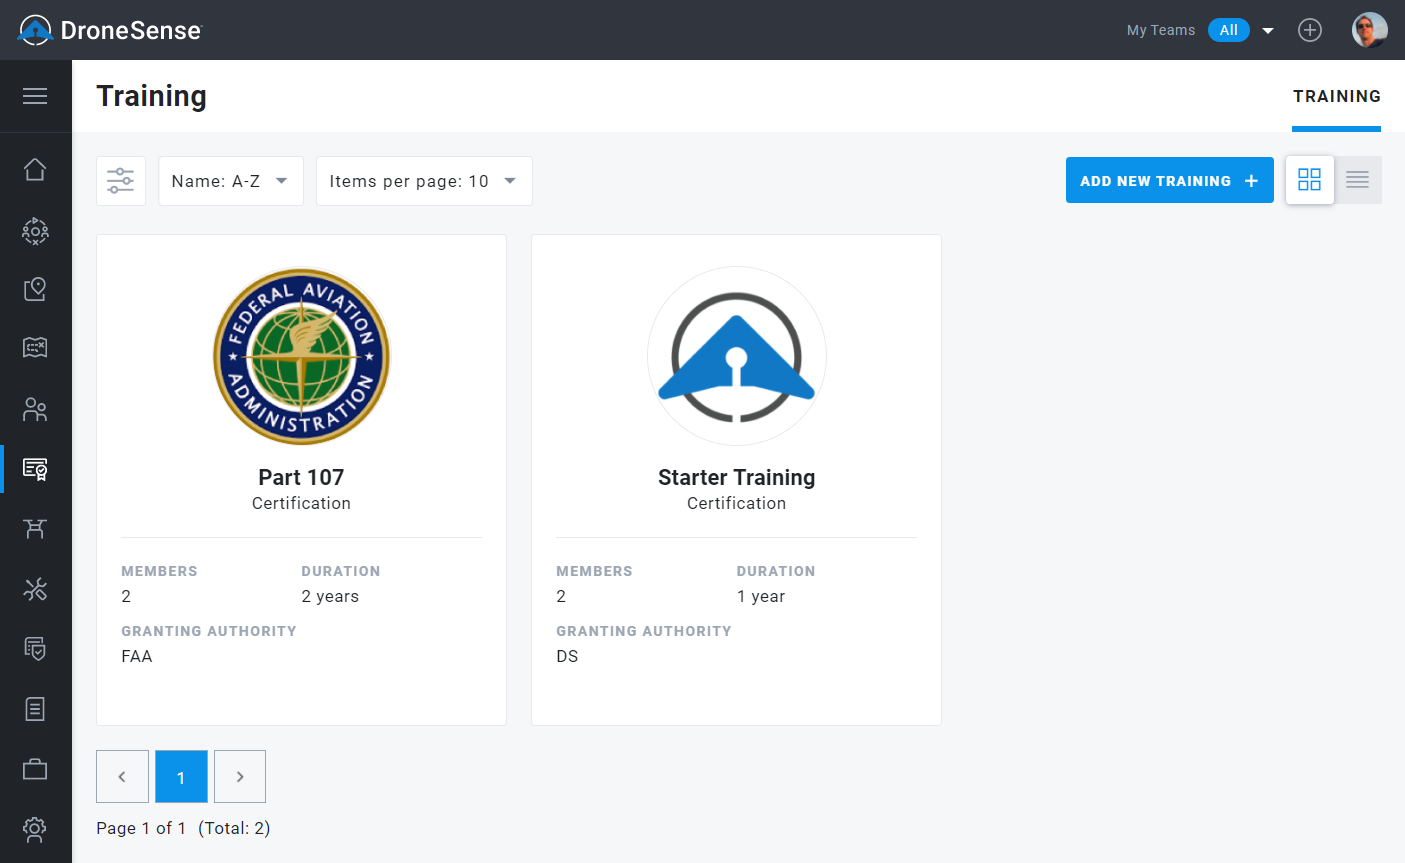1405x863 pixels.
Task: Click the Training page heading
Action: [152, 96]
